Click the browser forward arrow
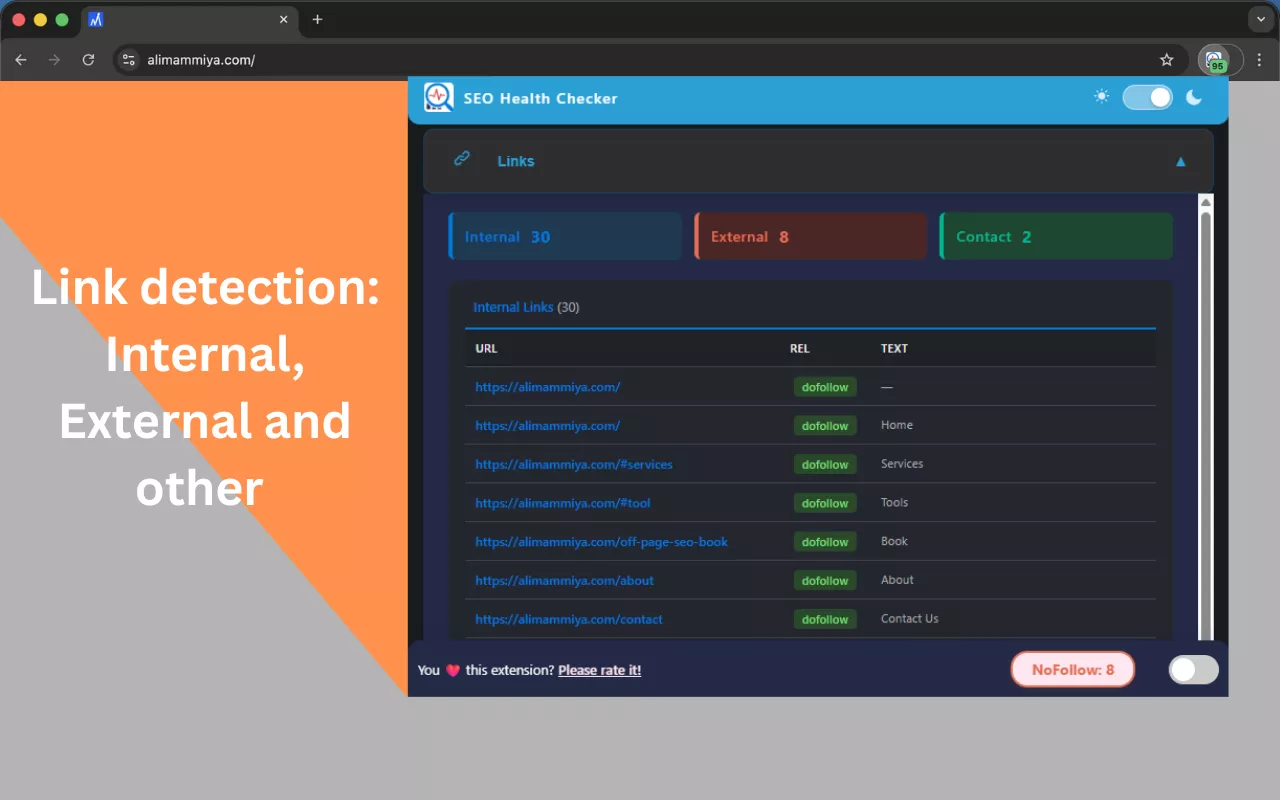 pos(54,60)
